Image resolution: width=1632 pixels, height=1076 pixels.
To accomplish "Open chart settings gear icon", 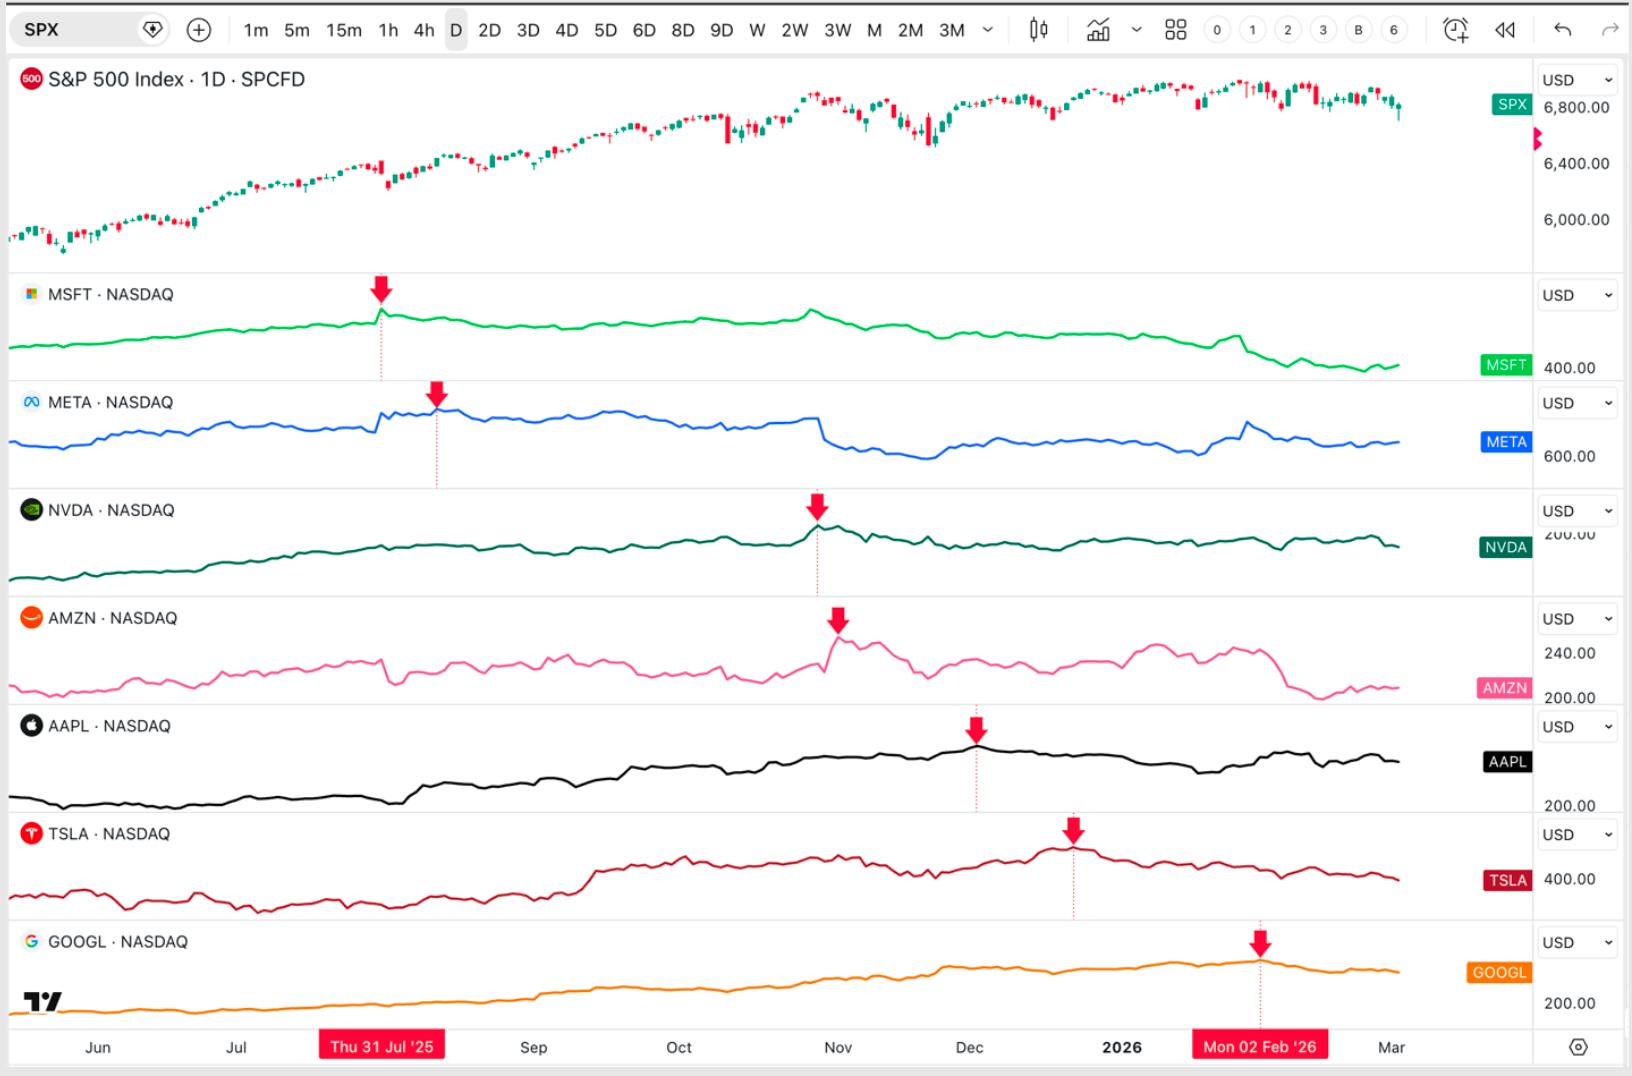I will click(1578, 1047).
